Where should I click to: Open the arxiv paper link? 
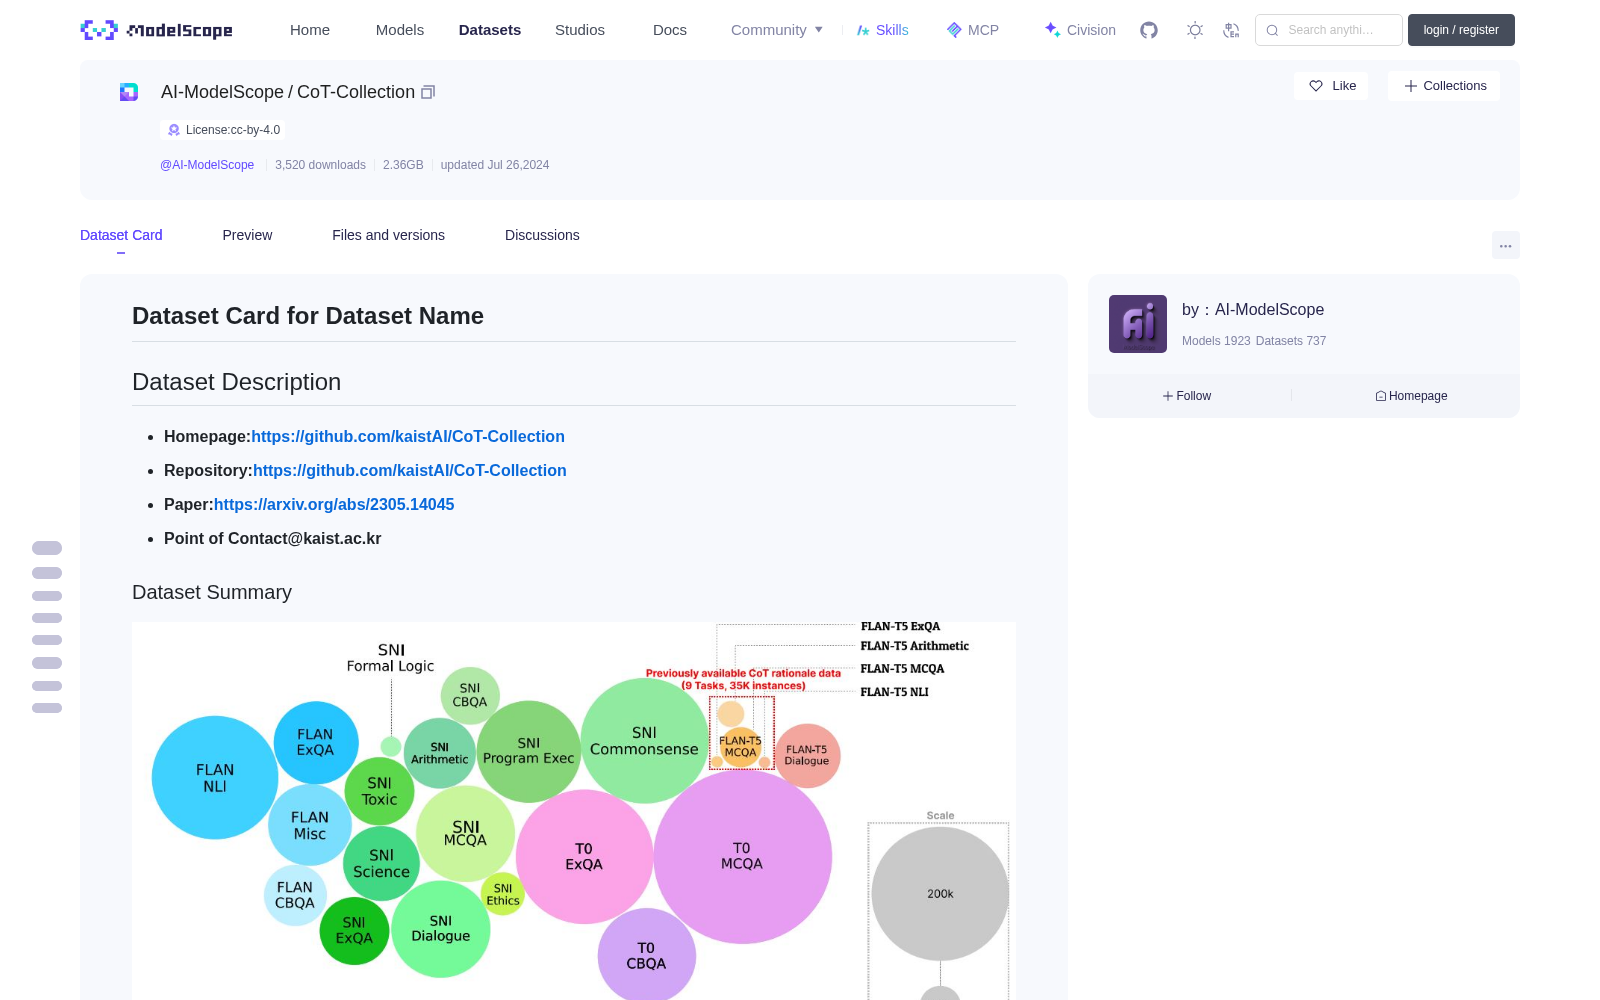coord(334,505)
